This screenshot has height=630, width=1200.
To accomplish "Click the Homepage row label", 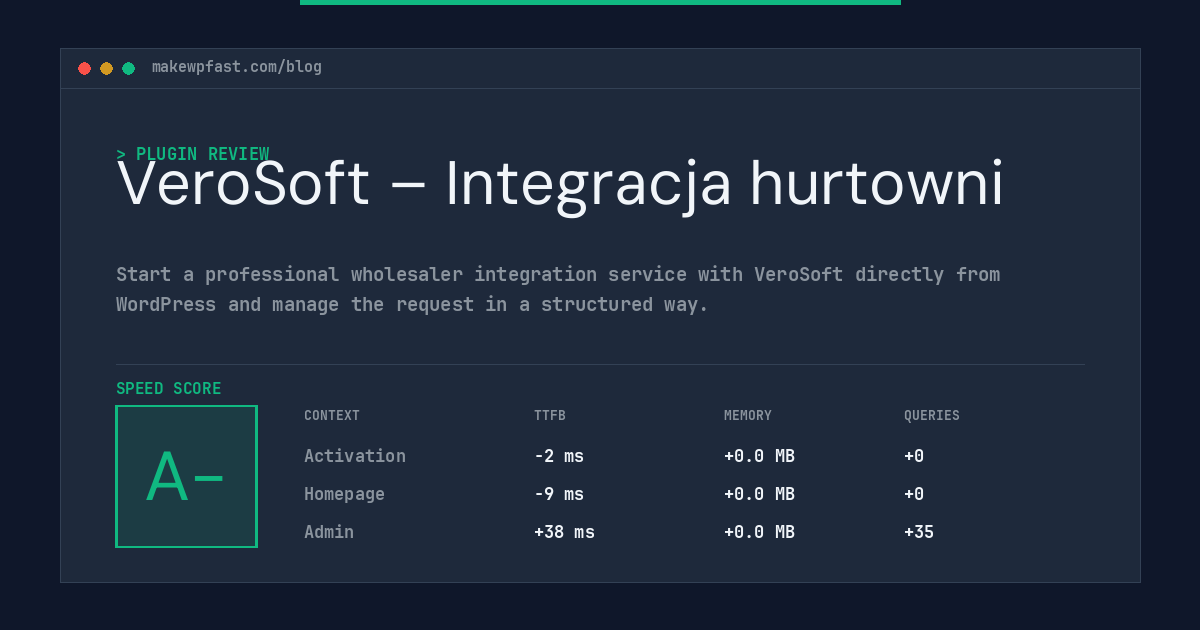I will click(x=344, y=494).
